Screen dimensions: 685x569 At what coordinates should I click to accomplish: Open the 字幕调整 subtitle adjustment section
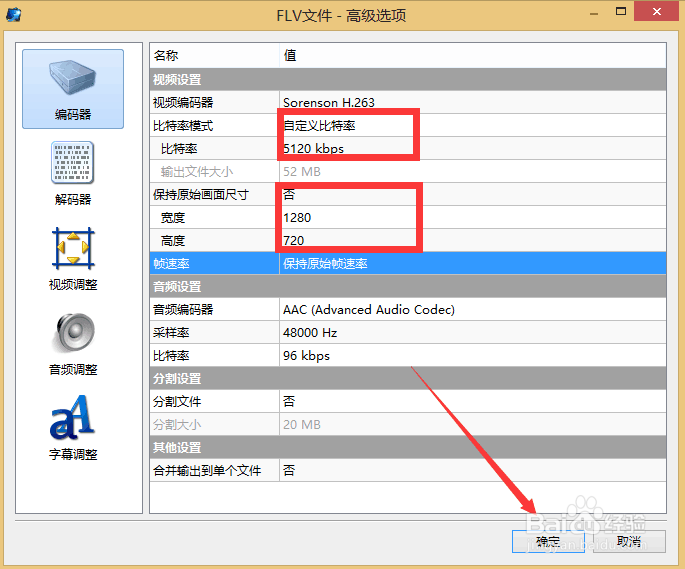click(73, 428)
